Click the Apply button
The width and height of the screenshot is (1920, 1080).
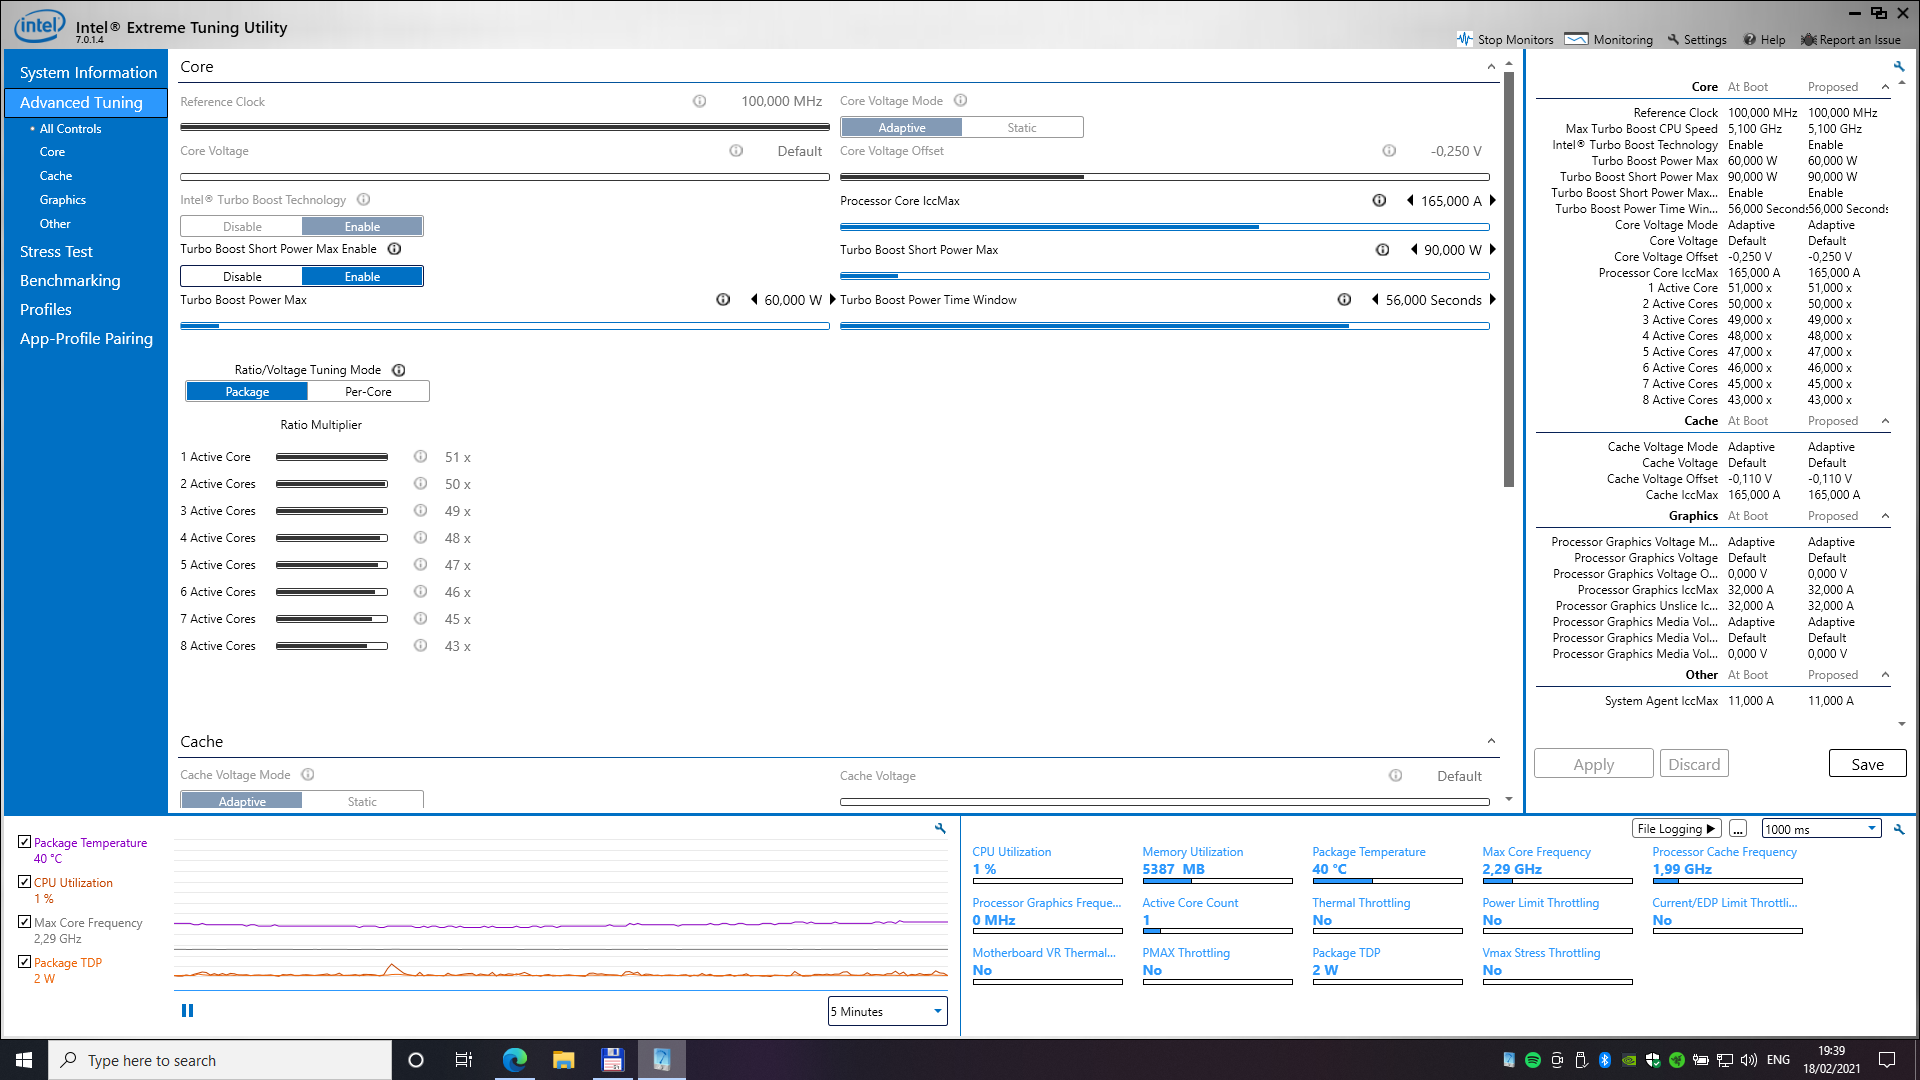[1593, 764]
